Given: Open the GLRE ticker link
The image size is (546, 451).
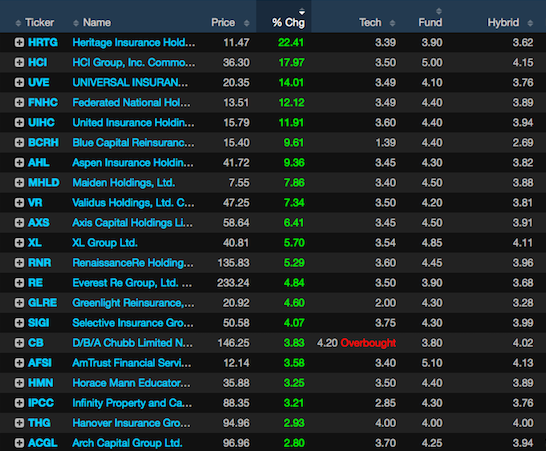Looking at the screenshot, I should pyautogui.click(x=42, y=303).
